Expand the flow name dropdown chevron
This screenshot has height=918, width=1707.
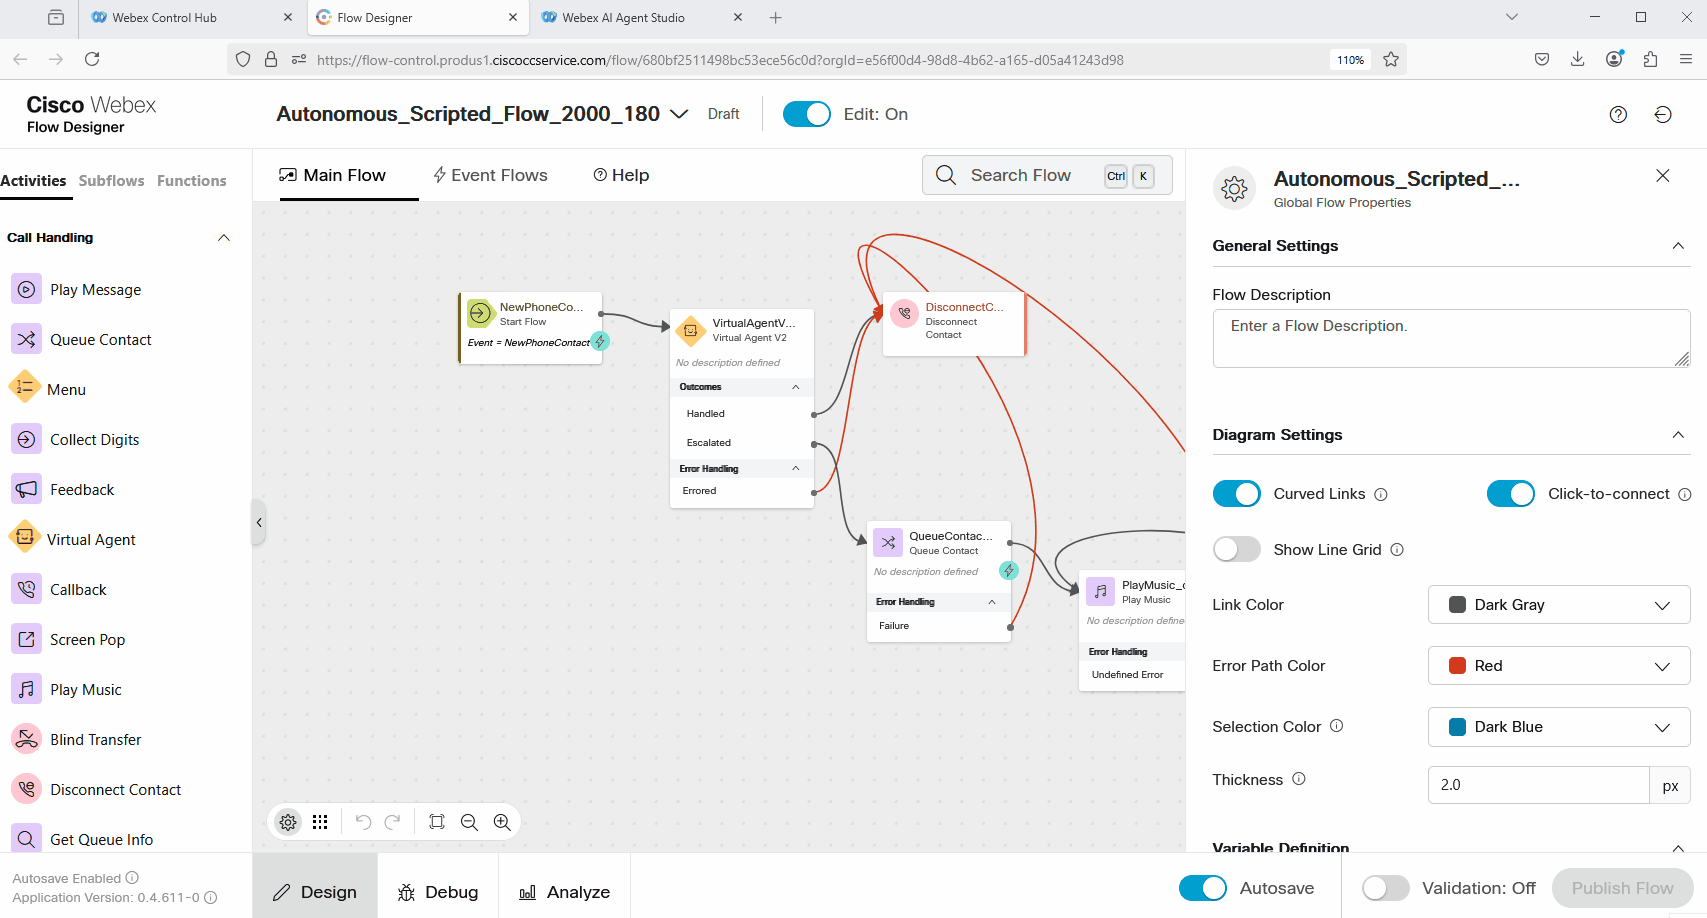coord(679,114)
